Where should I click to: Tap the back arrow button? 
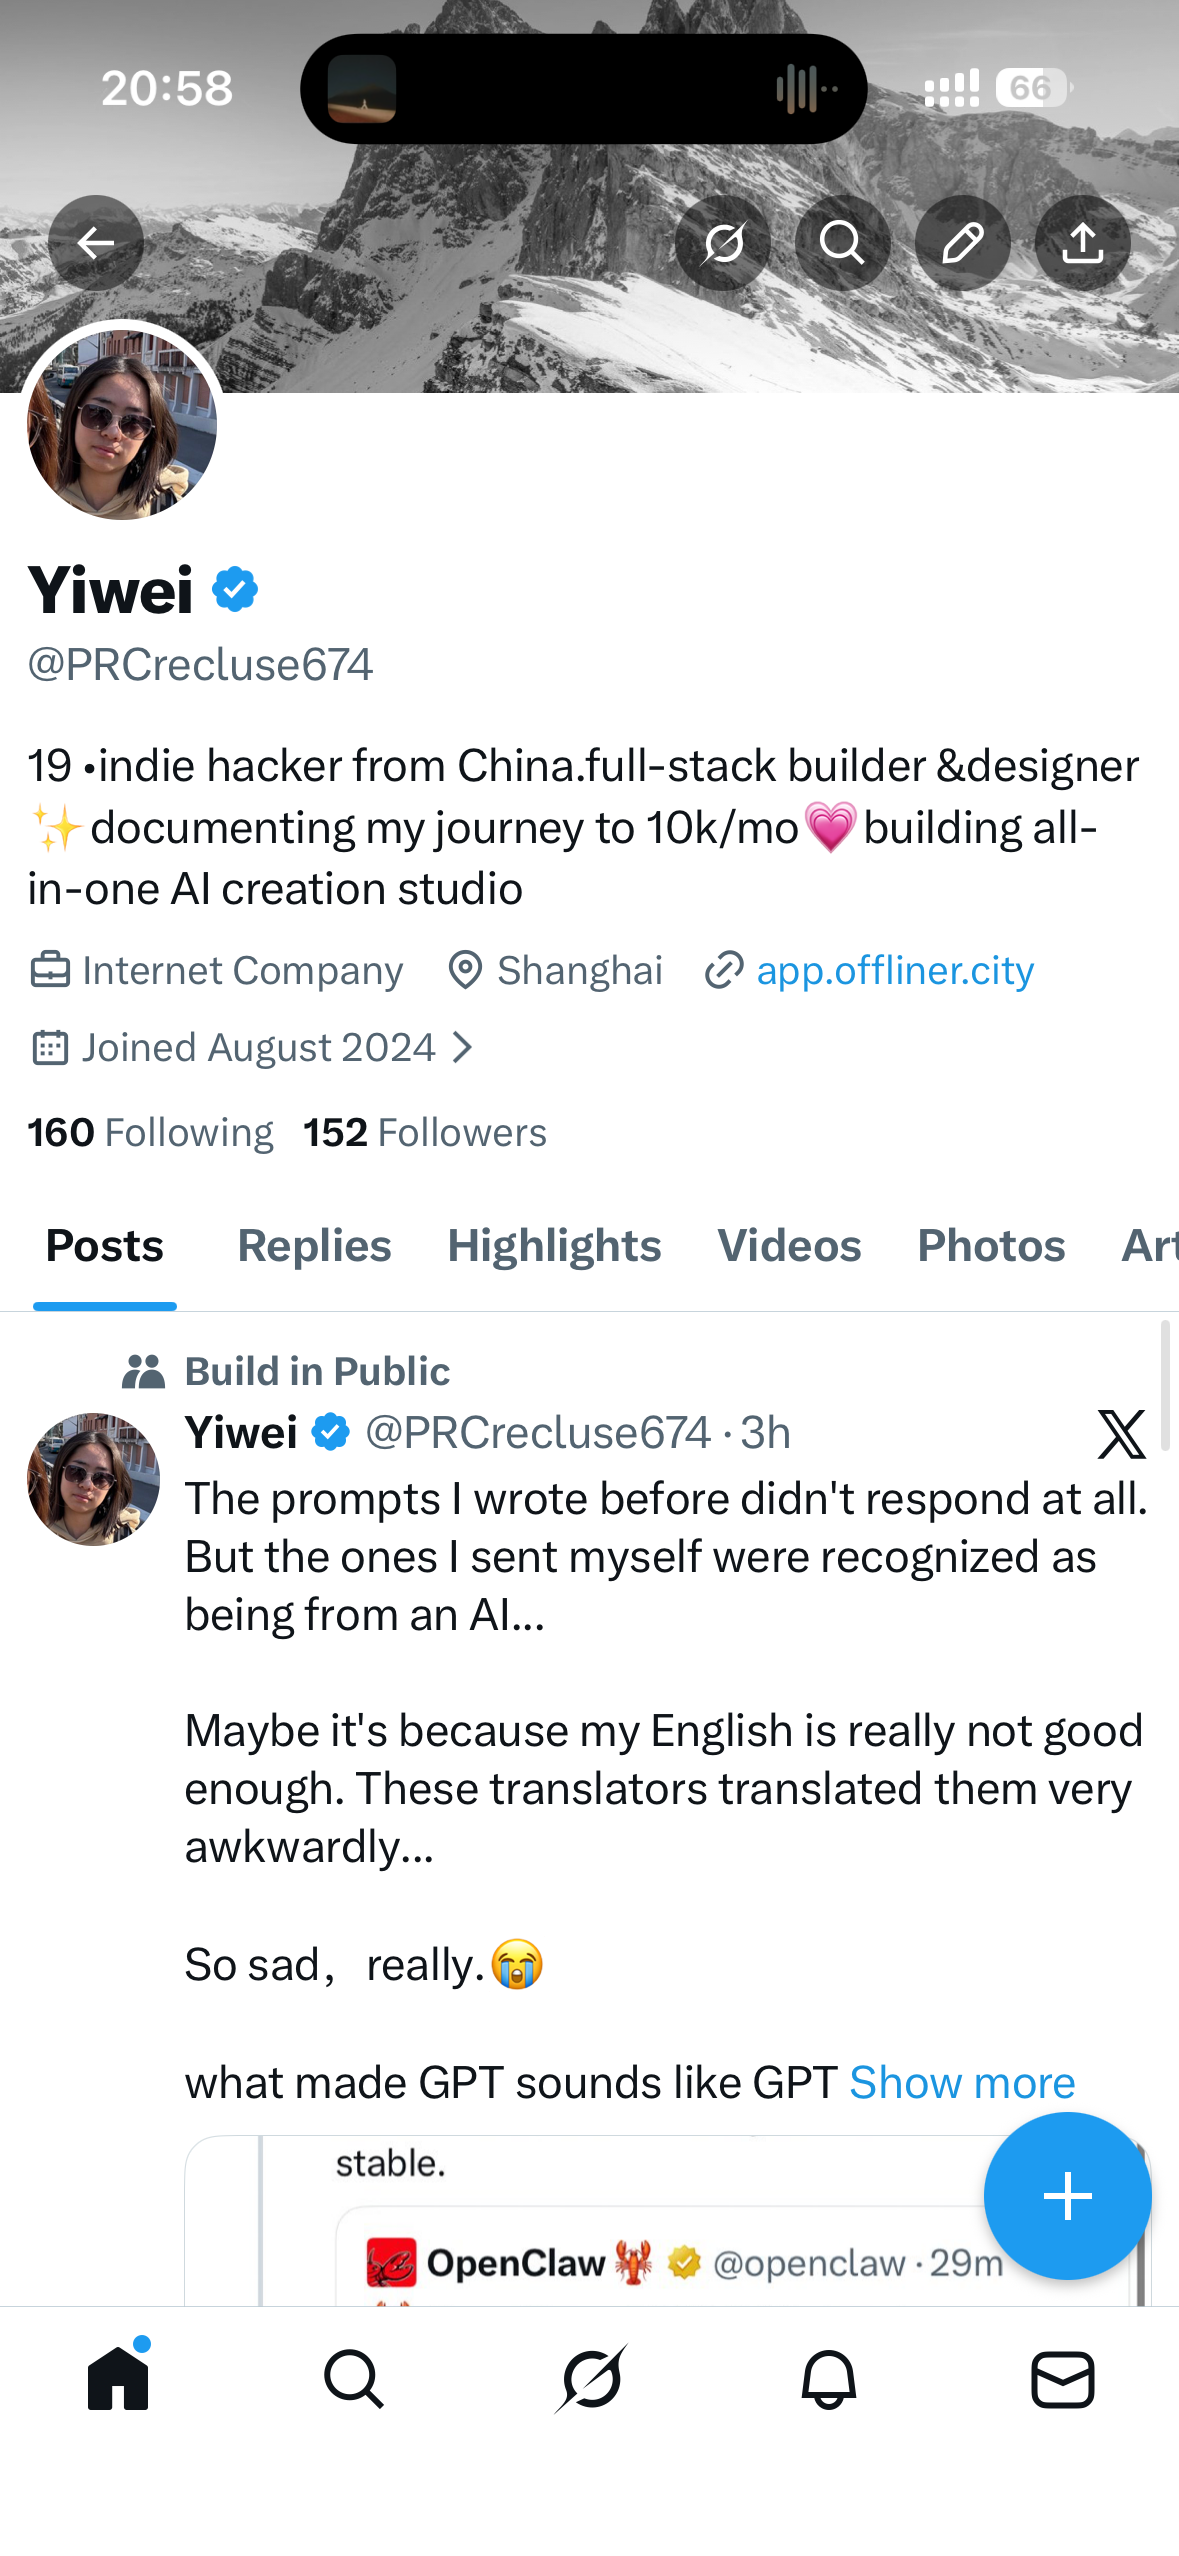click(96, 243)
